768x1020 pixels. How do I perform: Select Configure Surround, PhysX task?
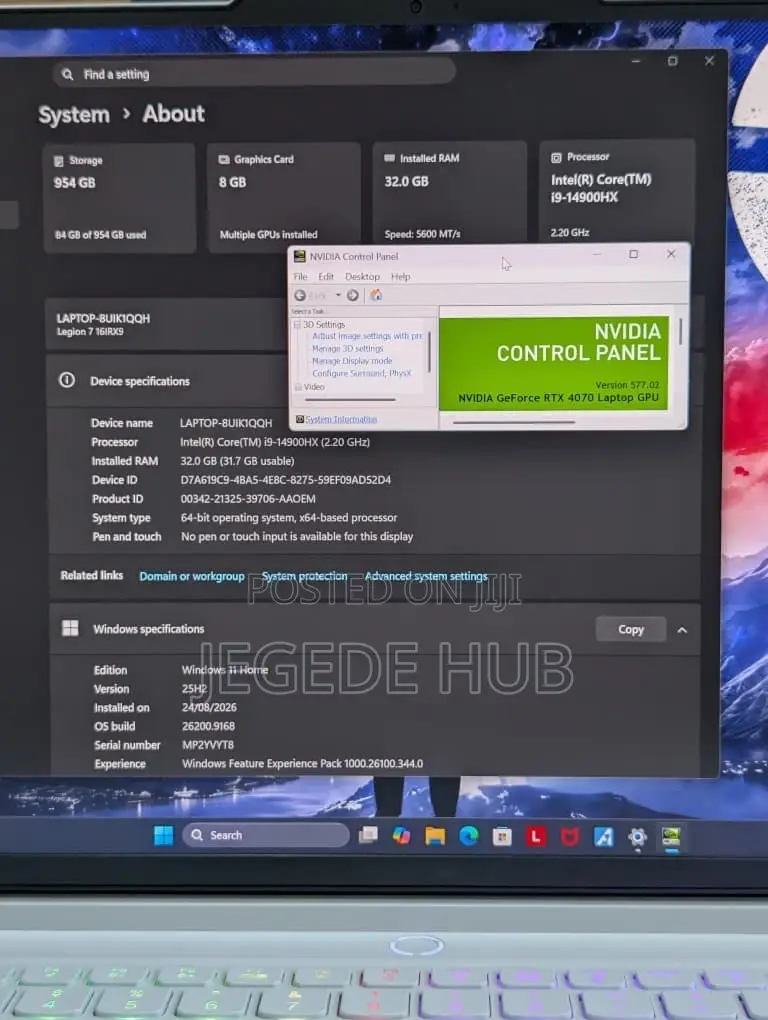(362, 373)
